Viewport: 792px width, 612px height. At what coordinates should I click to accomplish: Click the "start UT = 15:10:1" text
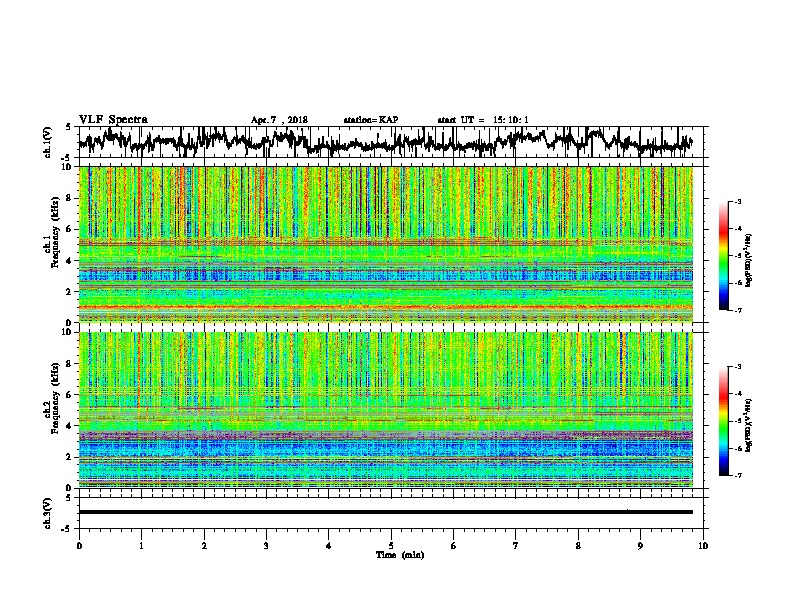483,120
